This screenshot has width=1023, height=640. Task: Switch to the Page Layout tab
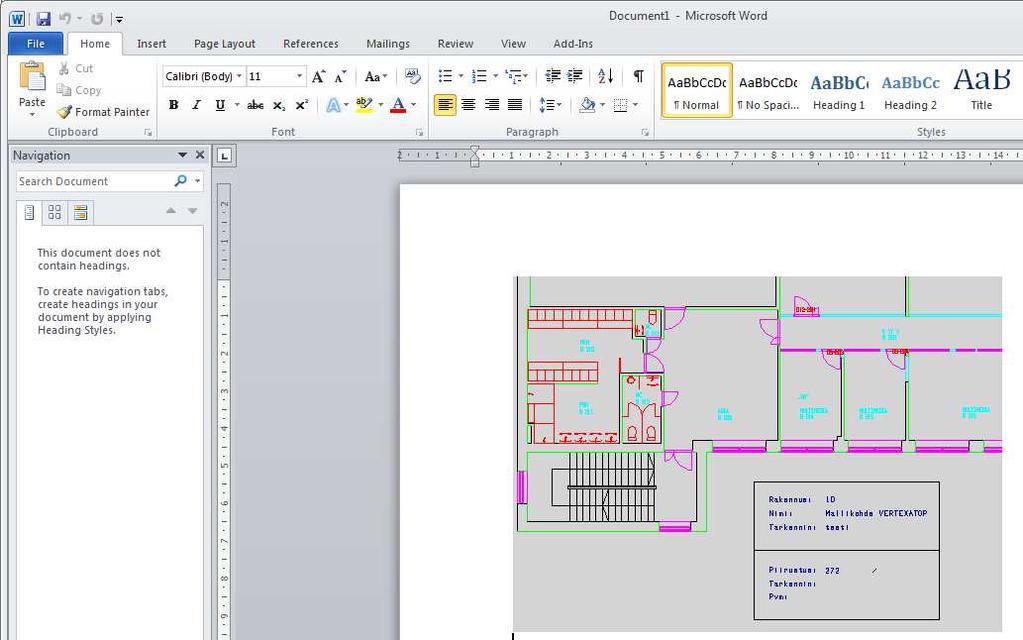[x=224, y=44]
